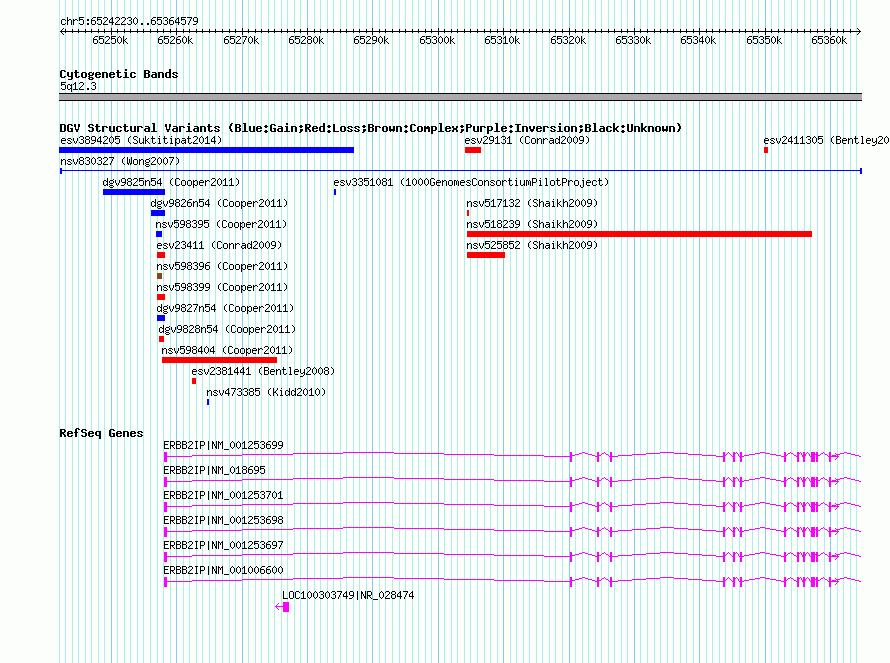Click the DGV Structural Variants track title
Viewport: 890px width, 663px height.
[x=371, y=128]
